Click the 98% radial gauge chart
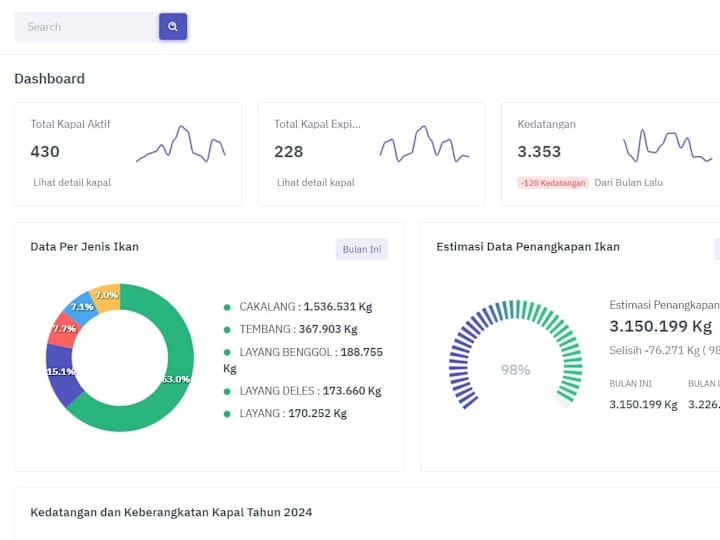Screen dimensions: 720x540 pyautogui.click(x=516, y=354)
